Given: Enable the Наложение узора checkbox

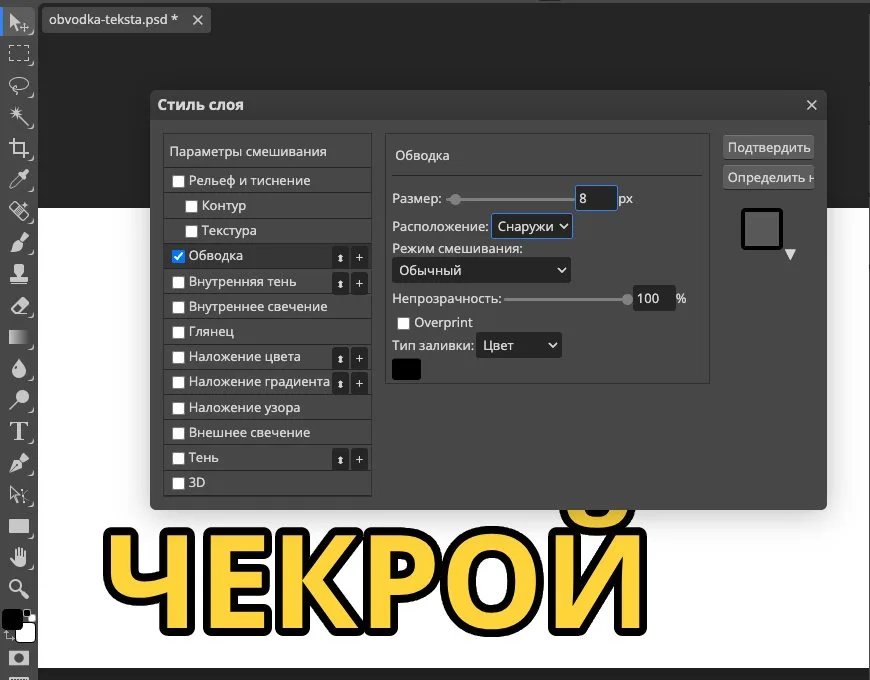Looking at the screenshot, I should click(178, 408).
